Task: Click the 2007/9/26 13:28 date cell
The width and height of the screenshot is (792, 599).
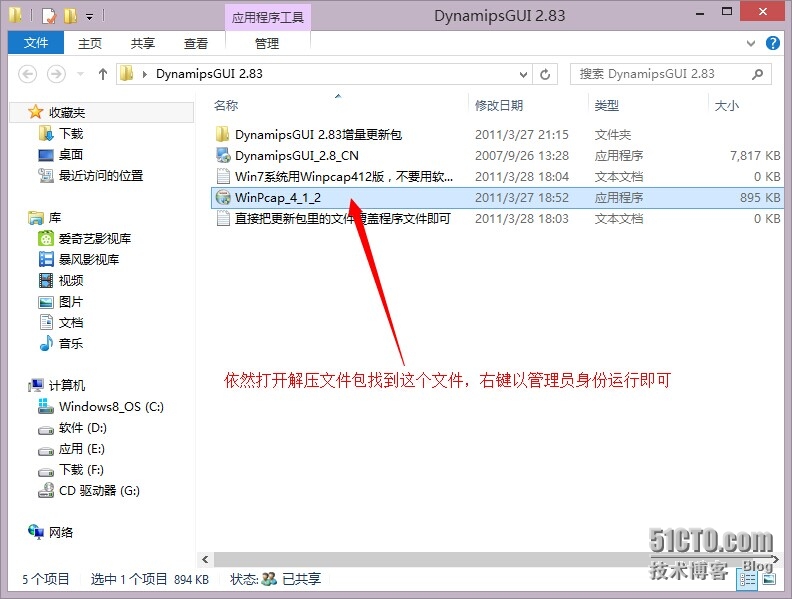Action: pos(522,156)
